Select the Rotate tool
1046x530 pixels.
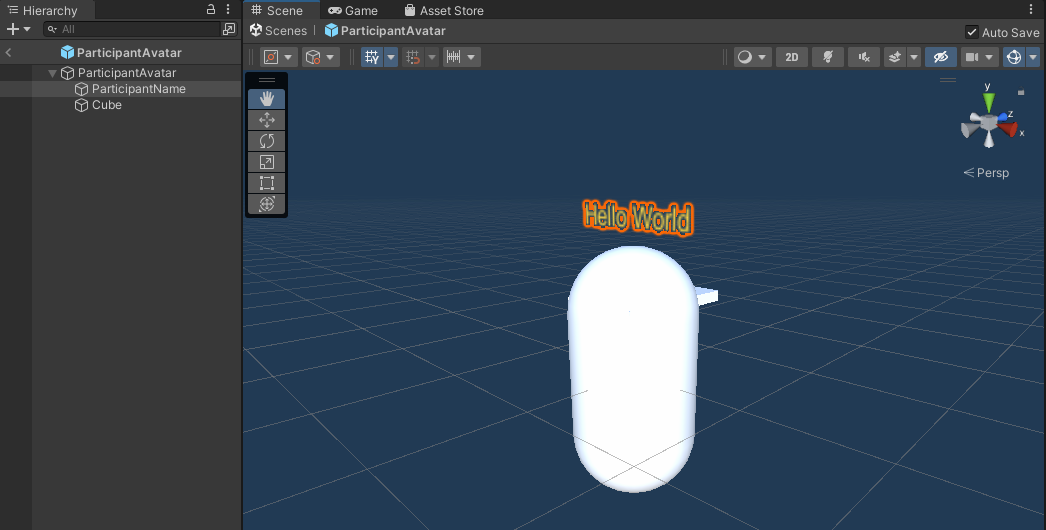pyautogui.click(x=266, y=141)
